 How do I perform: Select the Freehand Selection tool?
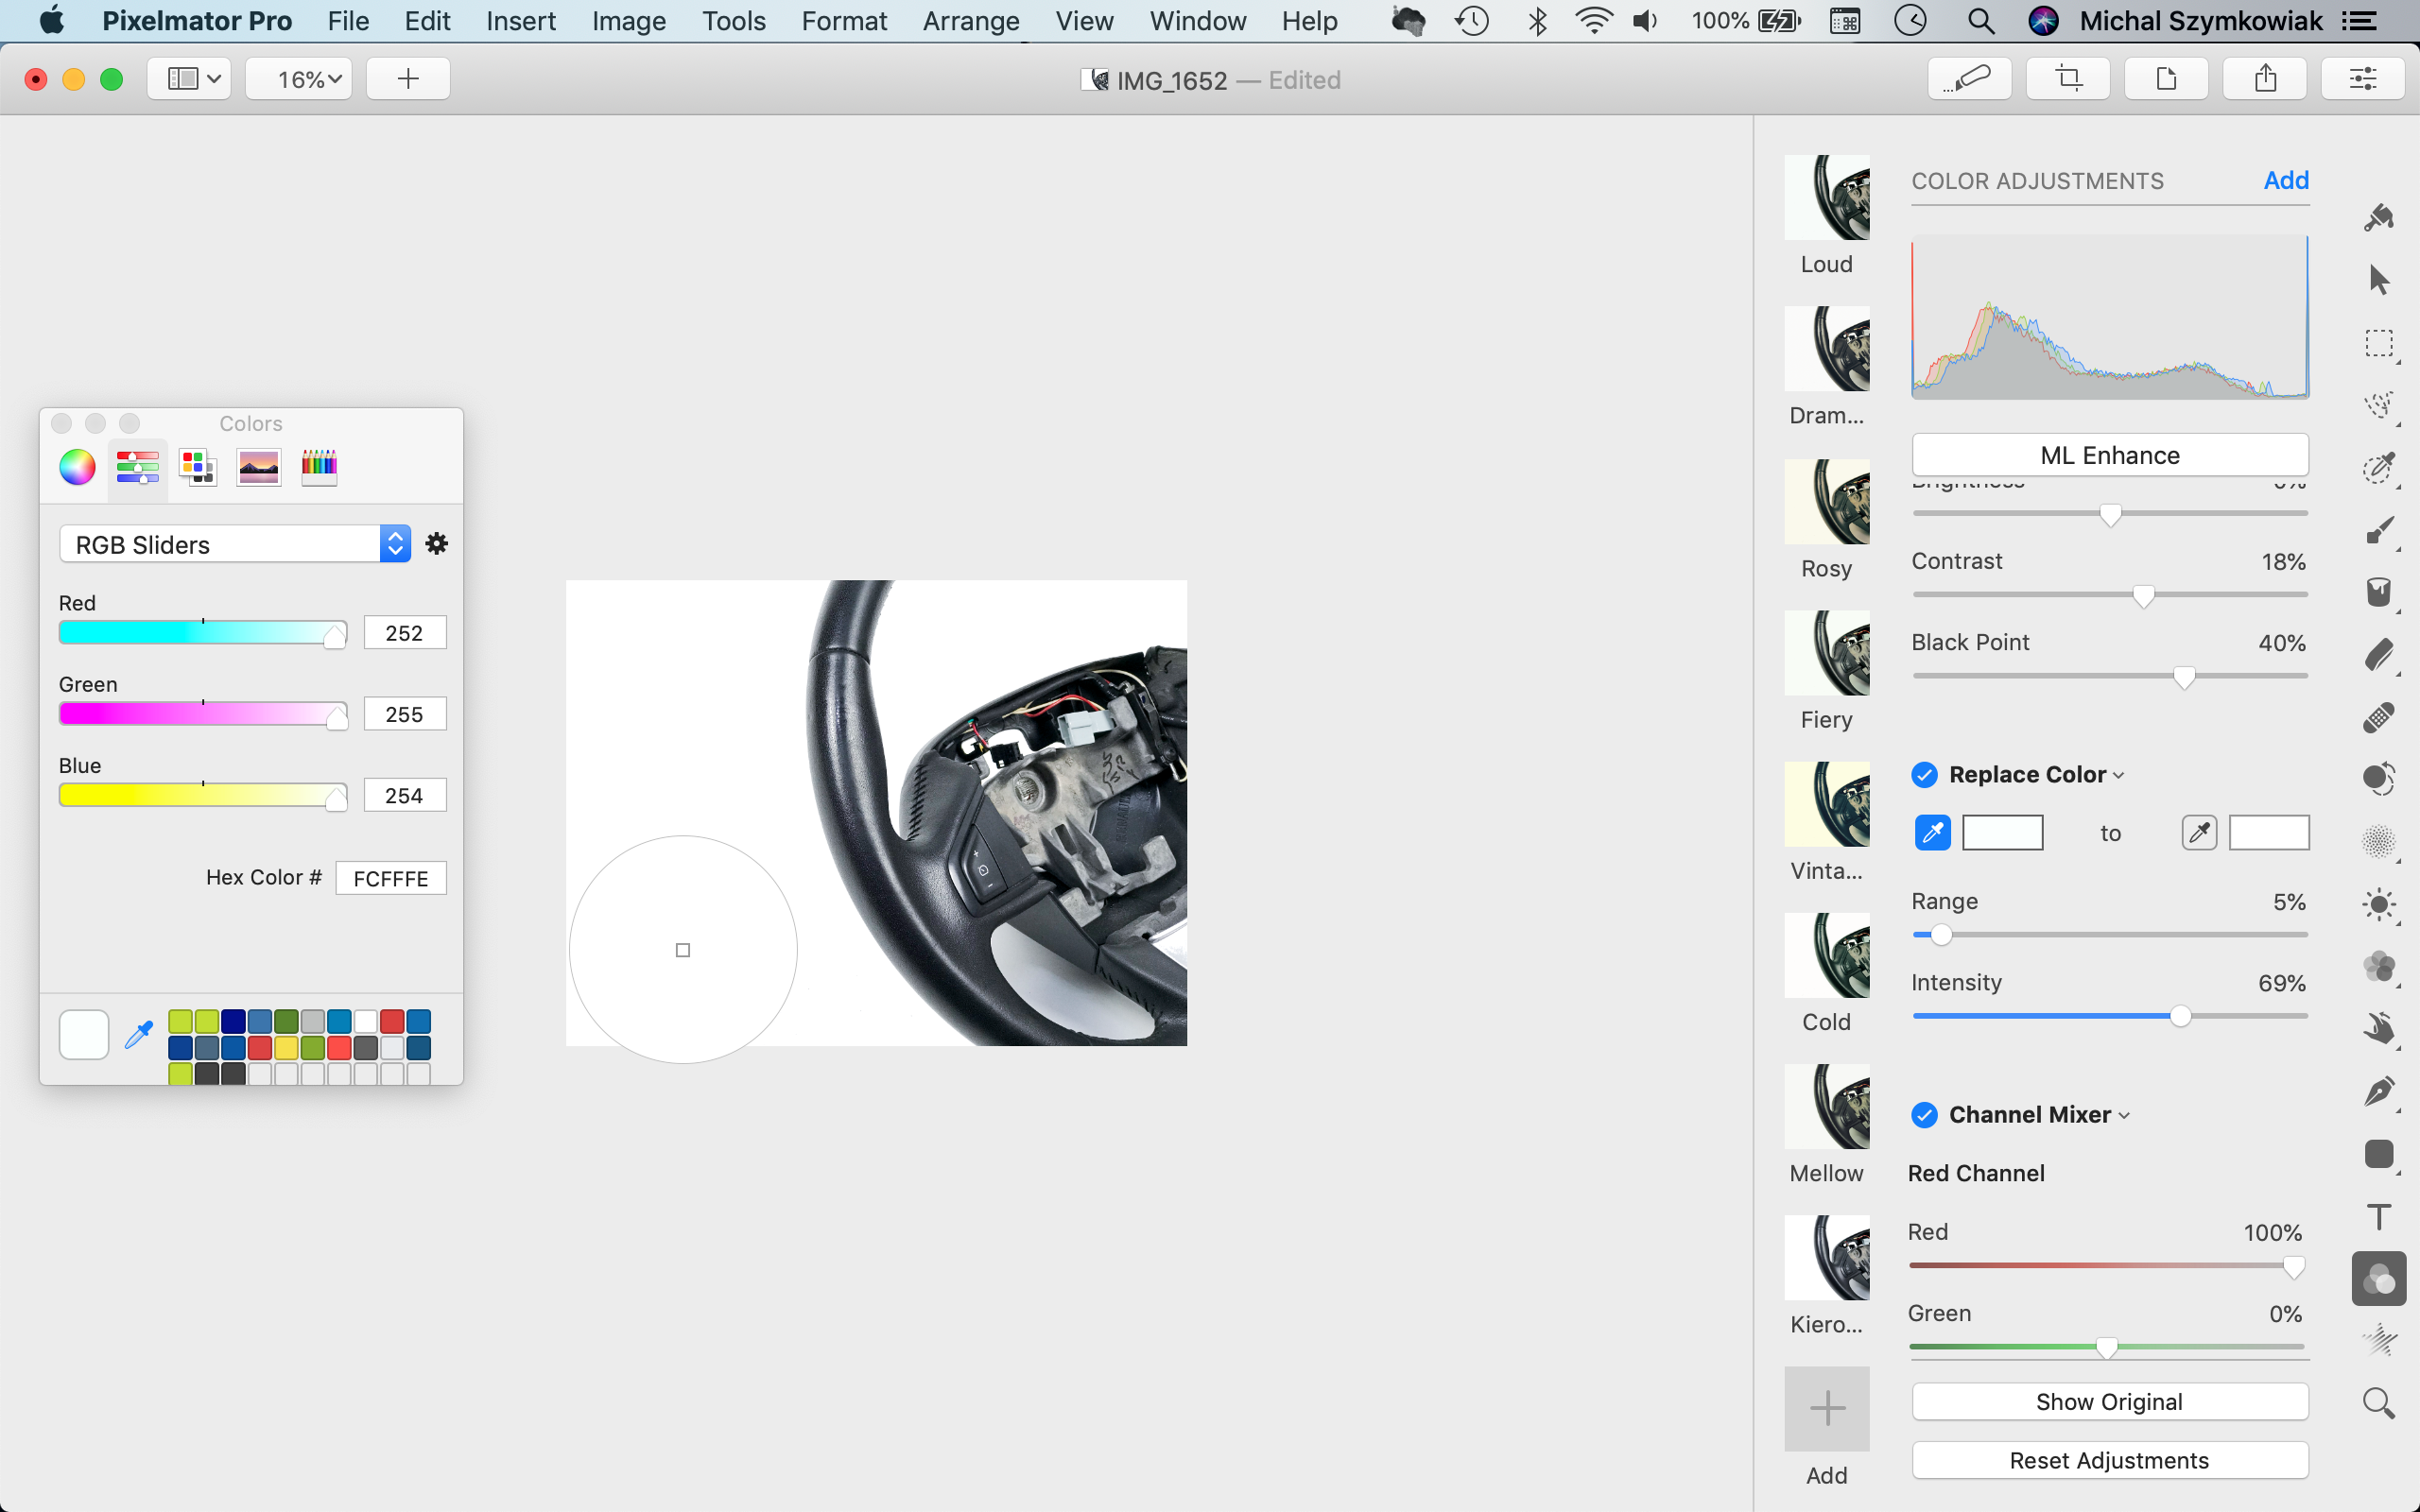[x=2378, y=404]
